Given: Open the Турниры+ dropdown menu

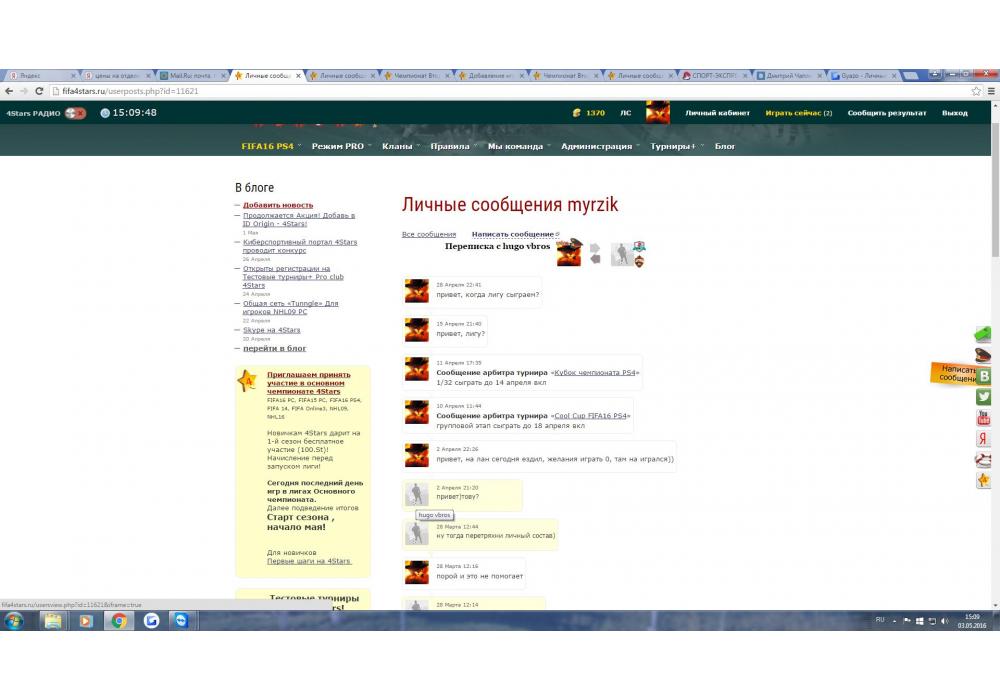Looking at the screenshot, I should (673, 146).
